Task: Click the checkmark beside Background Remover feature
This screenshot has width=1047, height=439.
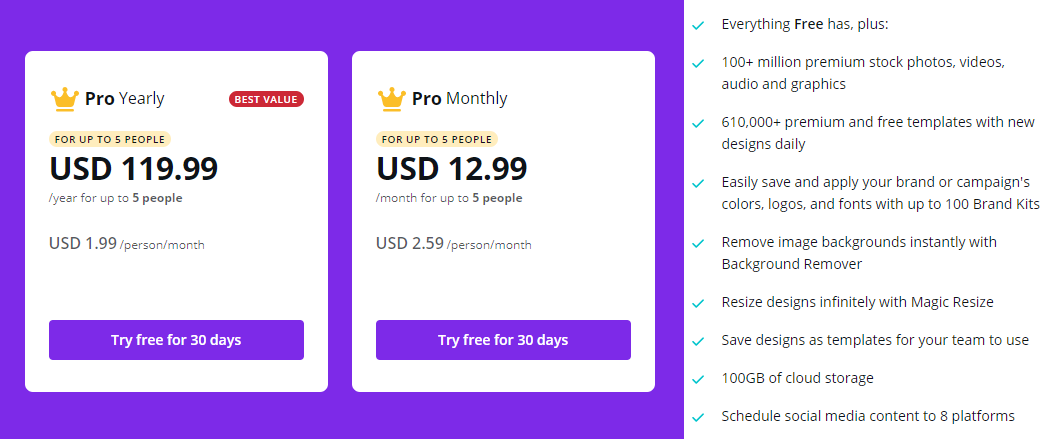Action: 698,243
